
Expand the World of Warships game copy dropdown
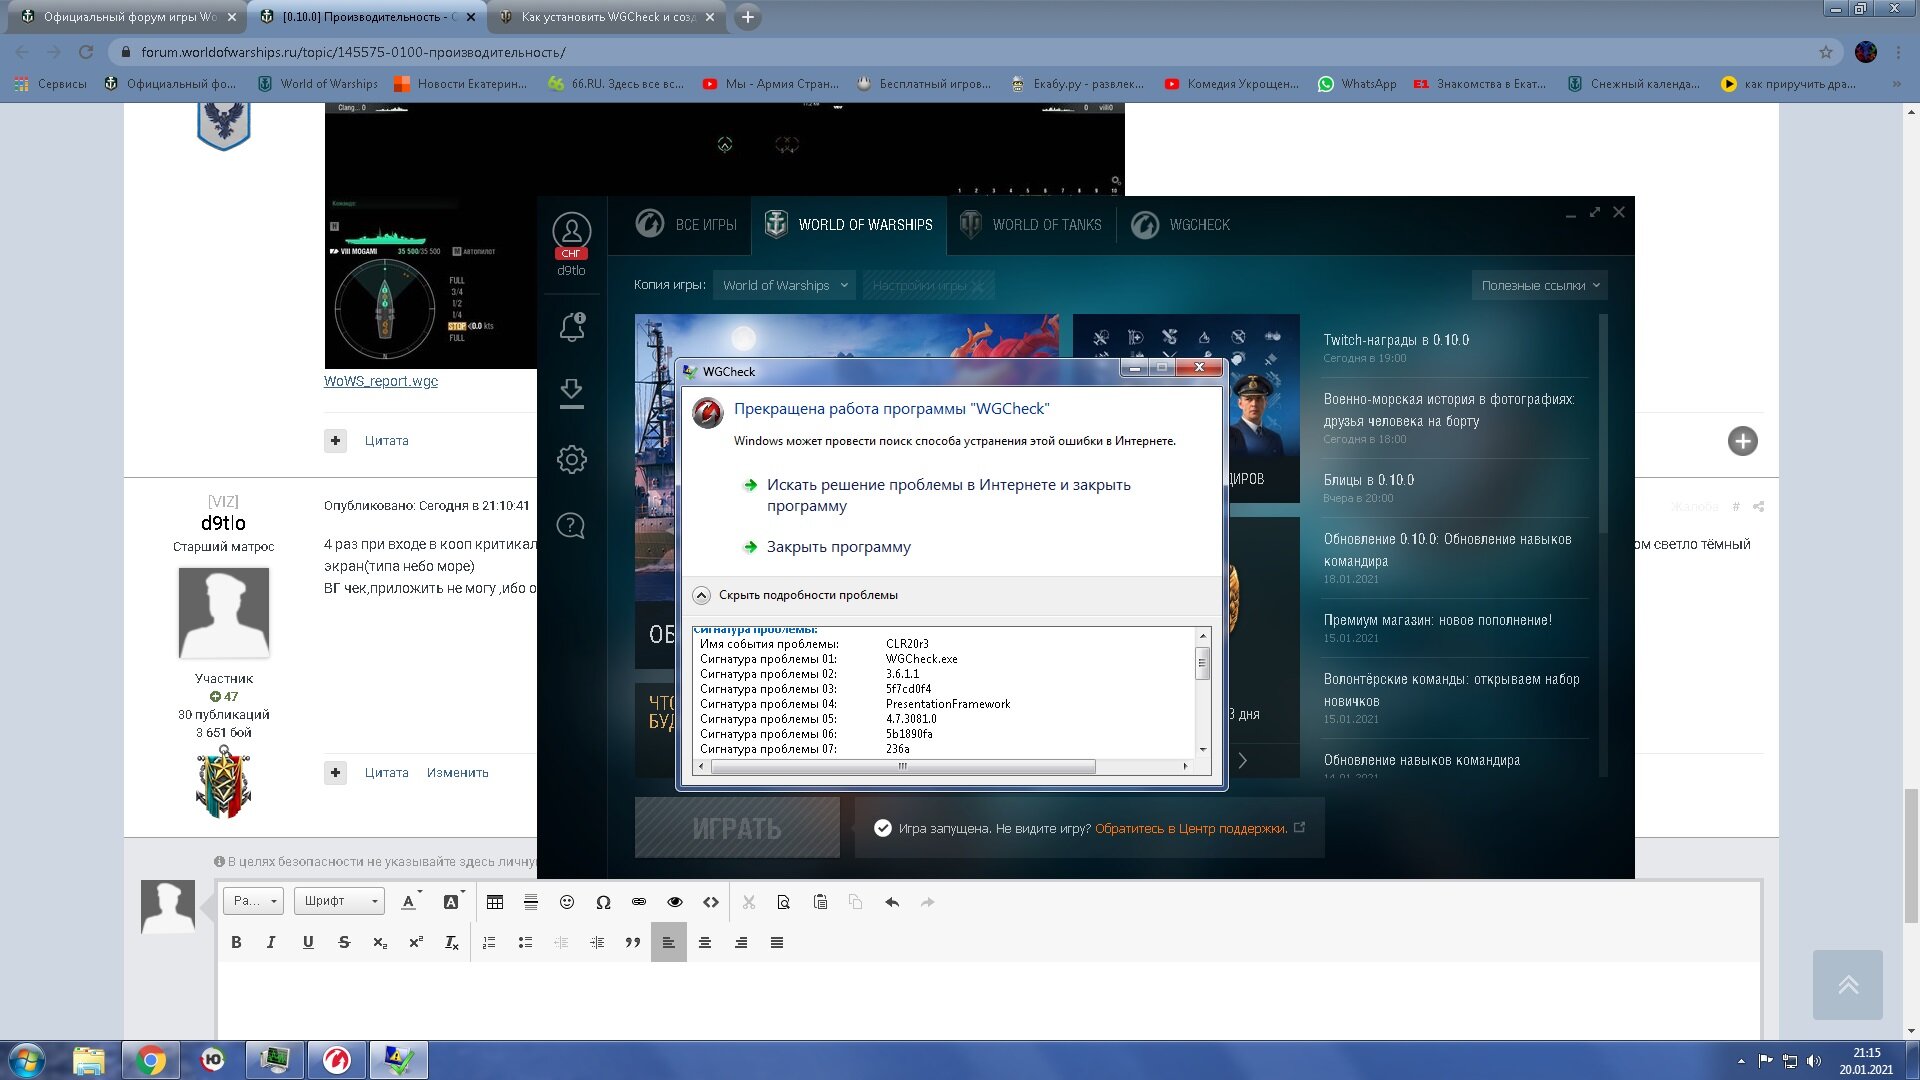[x=785, y=285]
